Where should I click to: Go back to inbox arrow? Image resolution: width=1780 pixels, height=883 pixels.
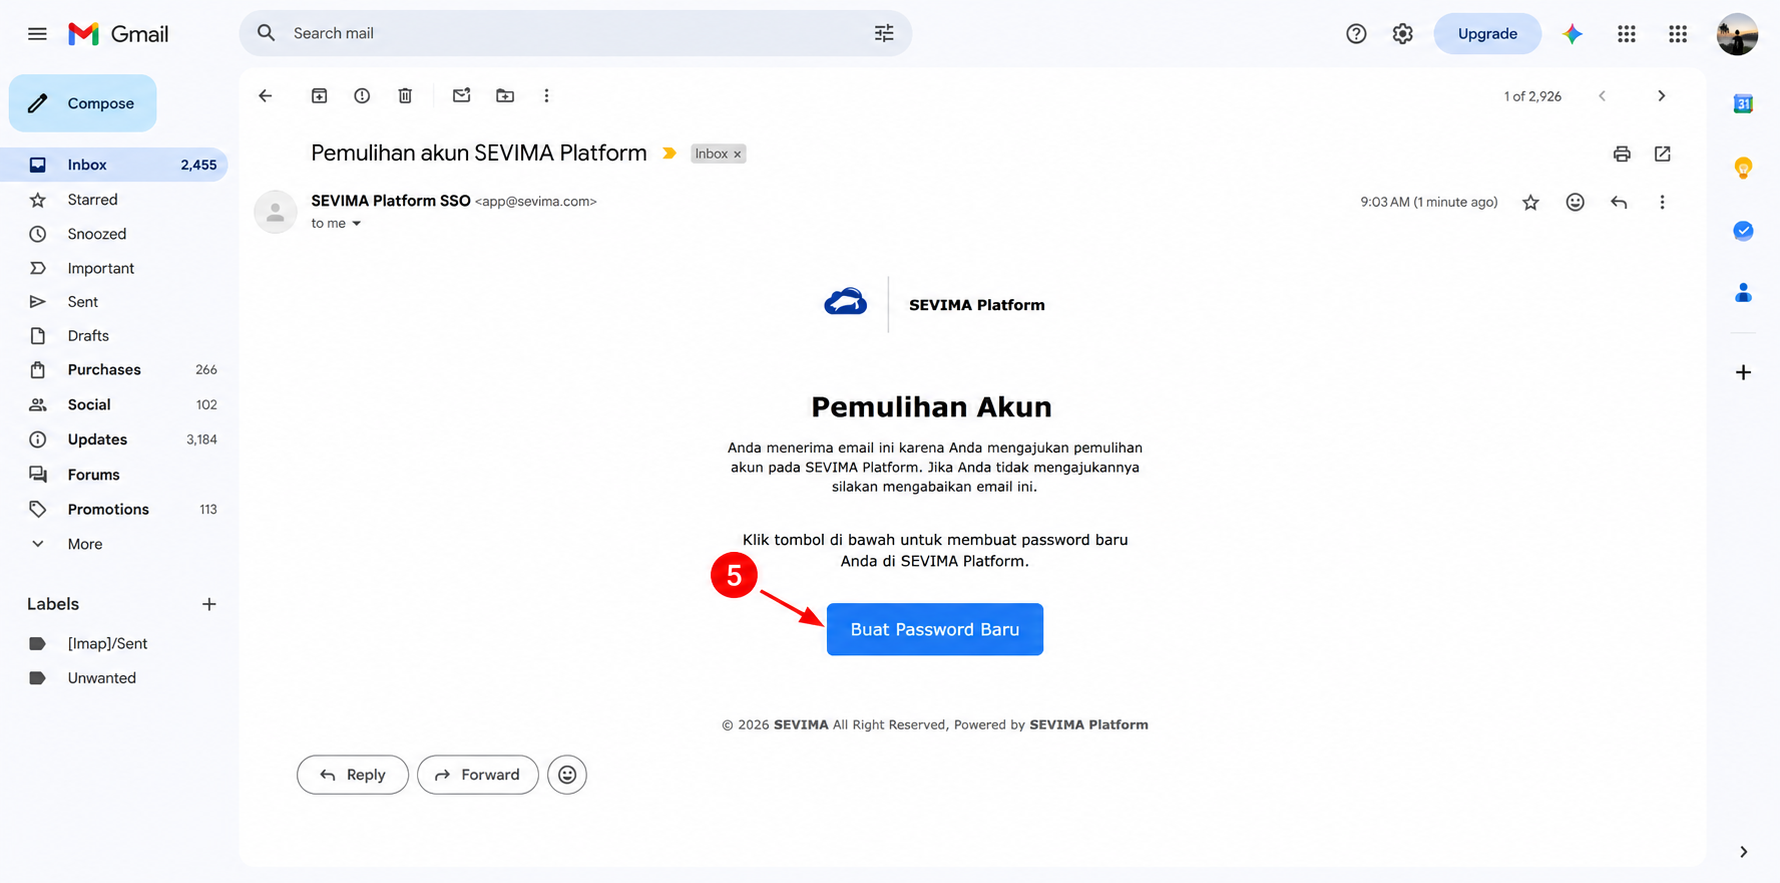click(265, 96)
